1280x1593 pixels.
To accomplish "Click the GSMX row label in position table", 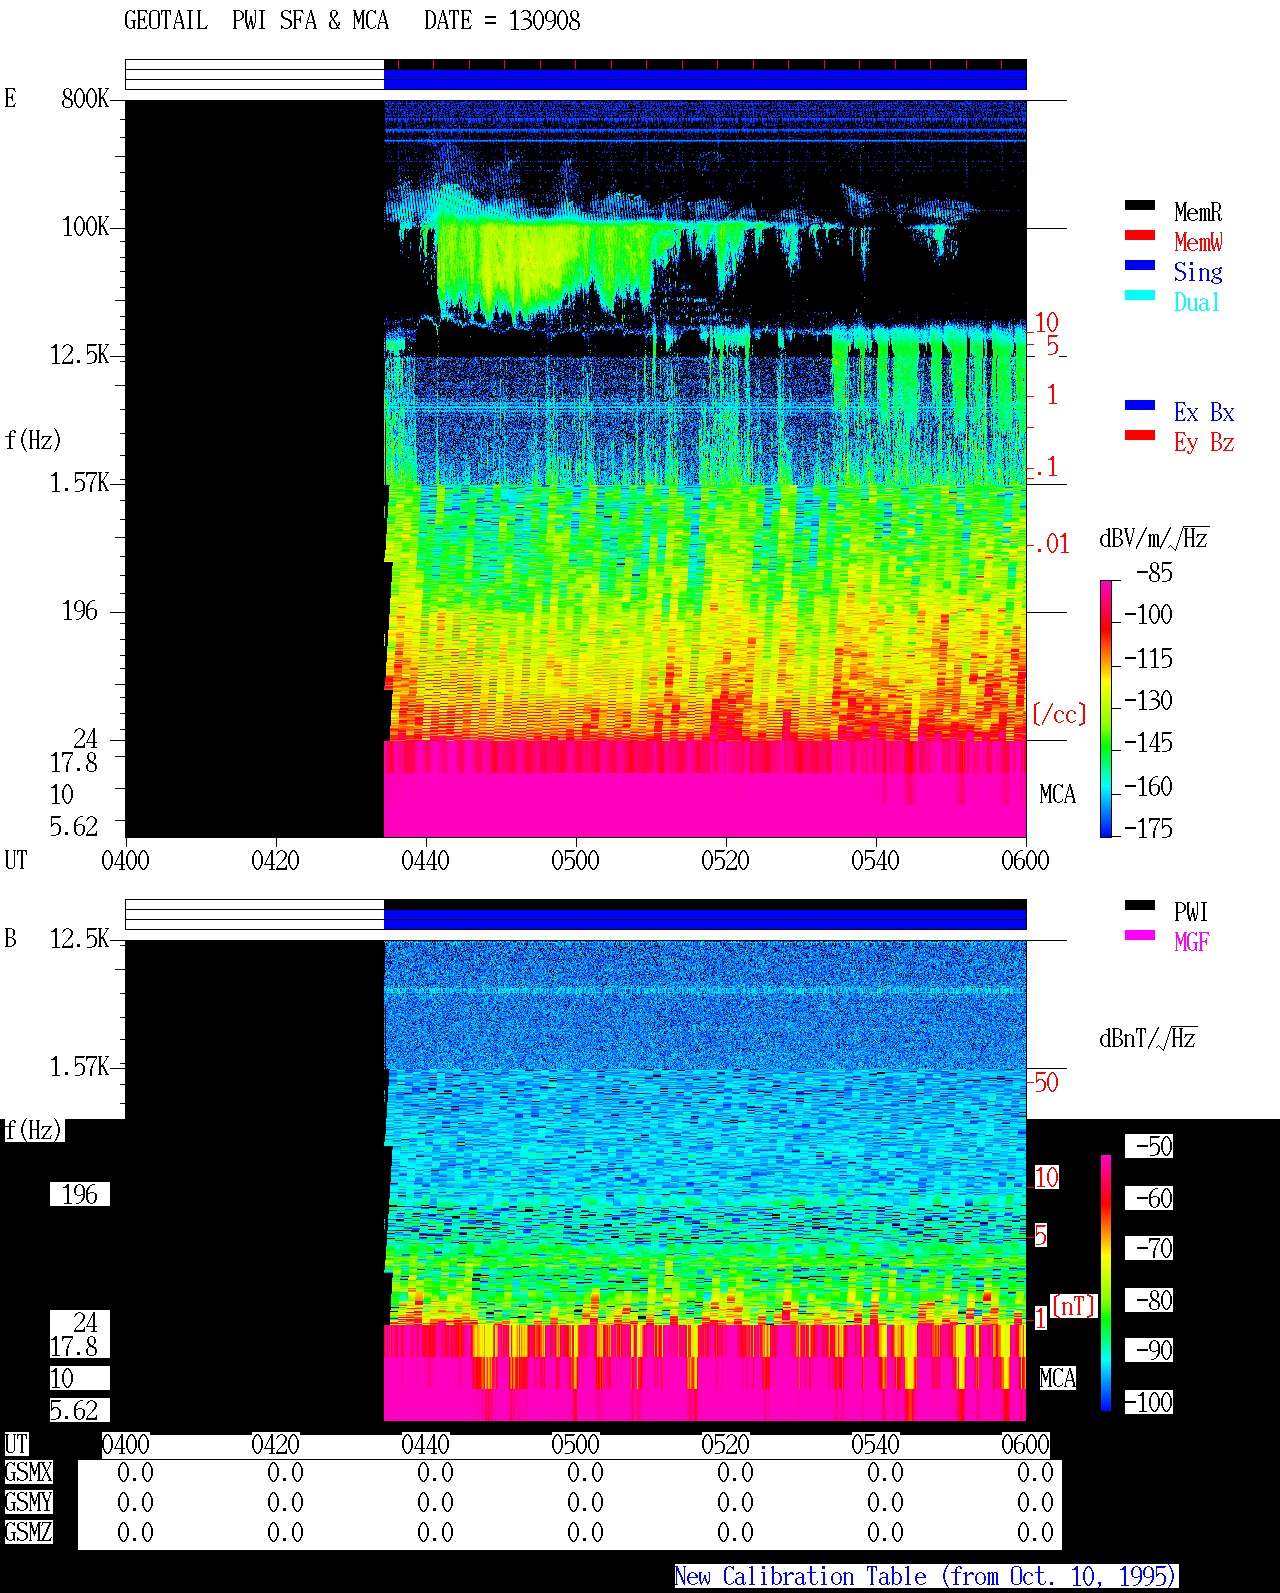I will click(x=28, y=1473).
